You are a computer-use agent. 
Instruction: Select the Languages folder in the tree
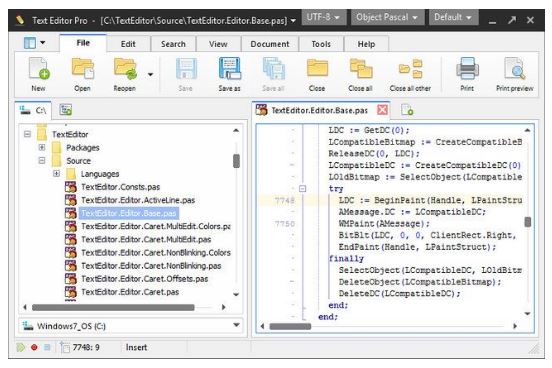[x=100, y=174]
